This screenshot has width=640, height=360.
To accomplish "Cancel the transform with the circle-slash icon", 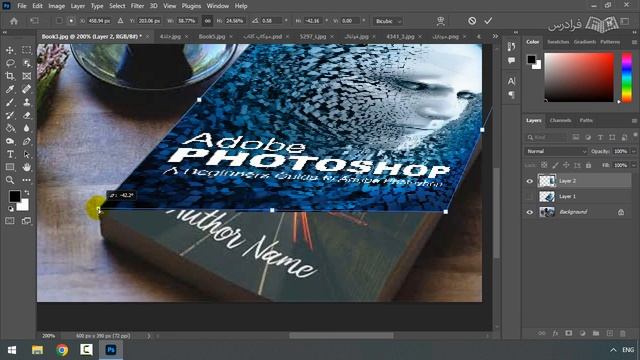I will [x=472, y=20].
